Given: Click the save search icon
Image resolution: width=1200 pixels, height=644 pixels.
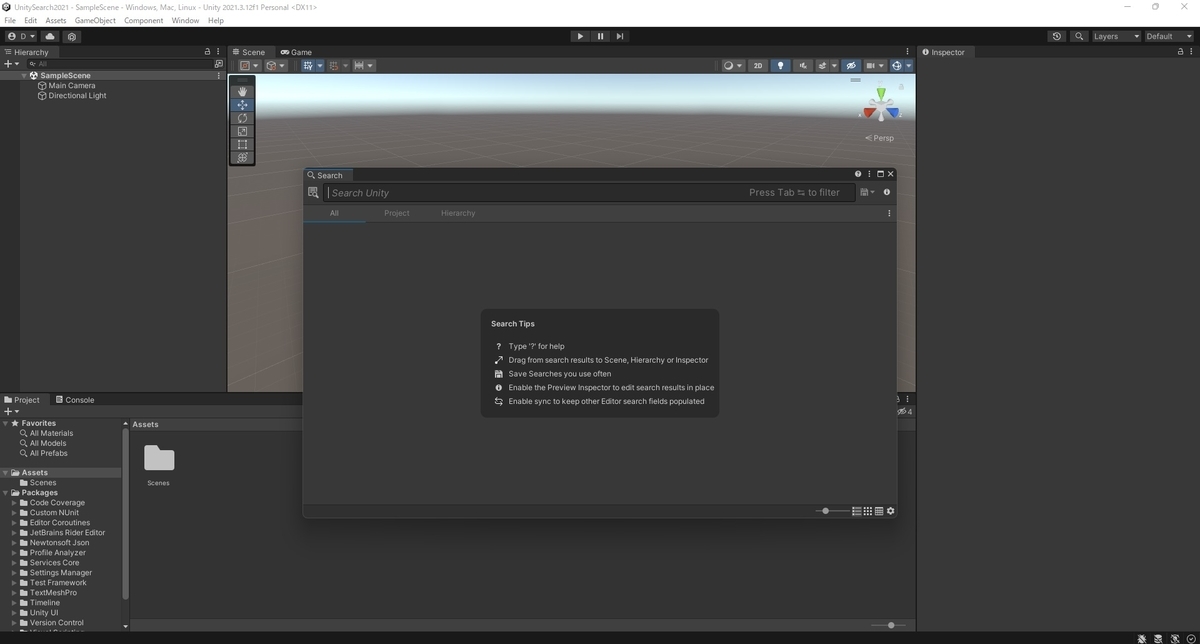Looking at the screenshot, I should click(x=864, y=192).
